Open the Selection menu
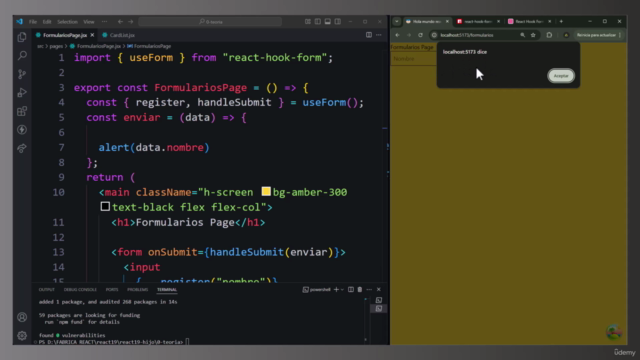 click(x=67, y=22)
